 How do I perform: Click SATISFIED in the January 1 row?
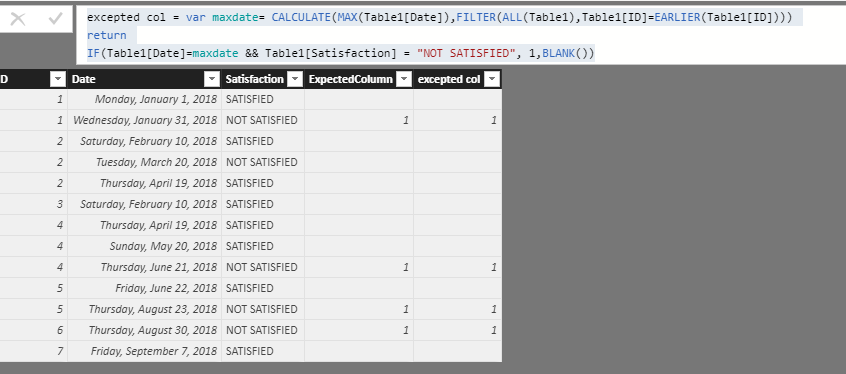click(250, 99)
